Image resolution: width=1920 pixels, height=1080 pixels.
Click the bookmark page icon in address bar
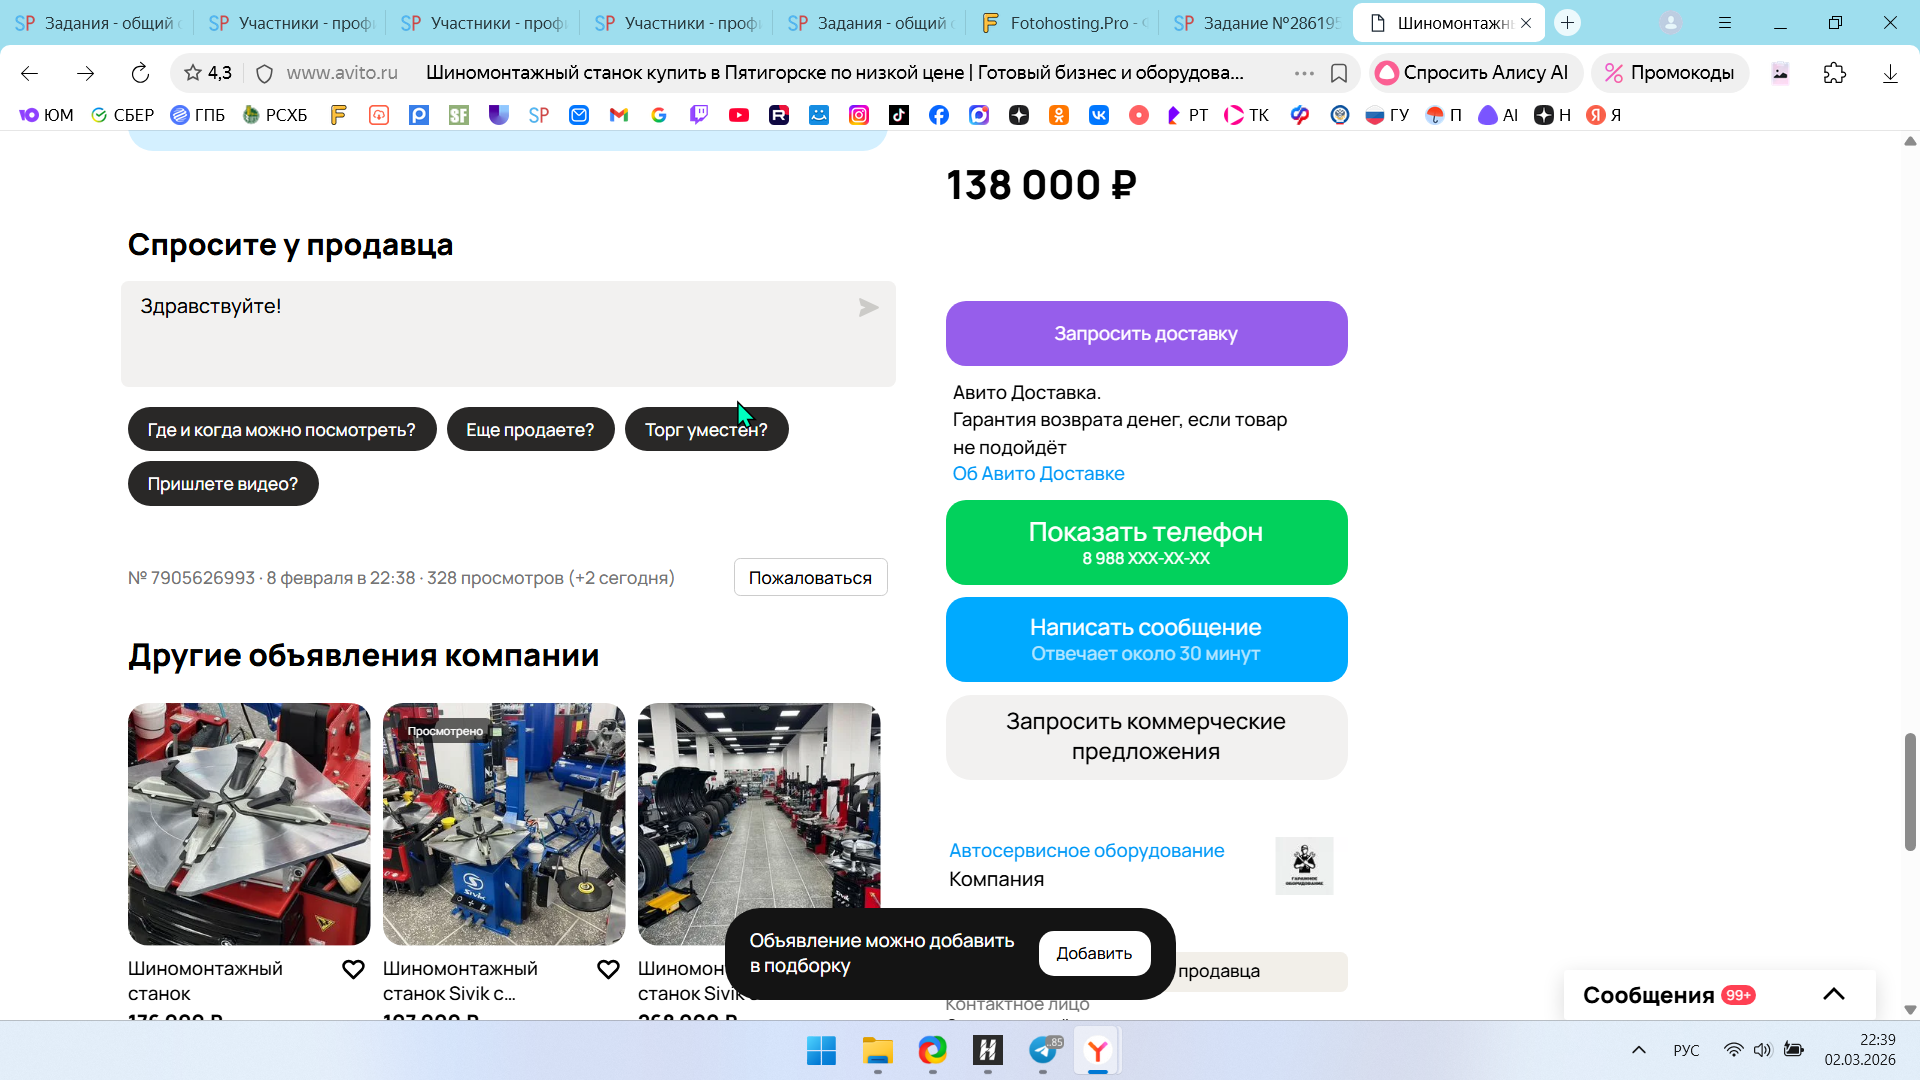pos(1339,73)
